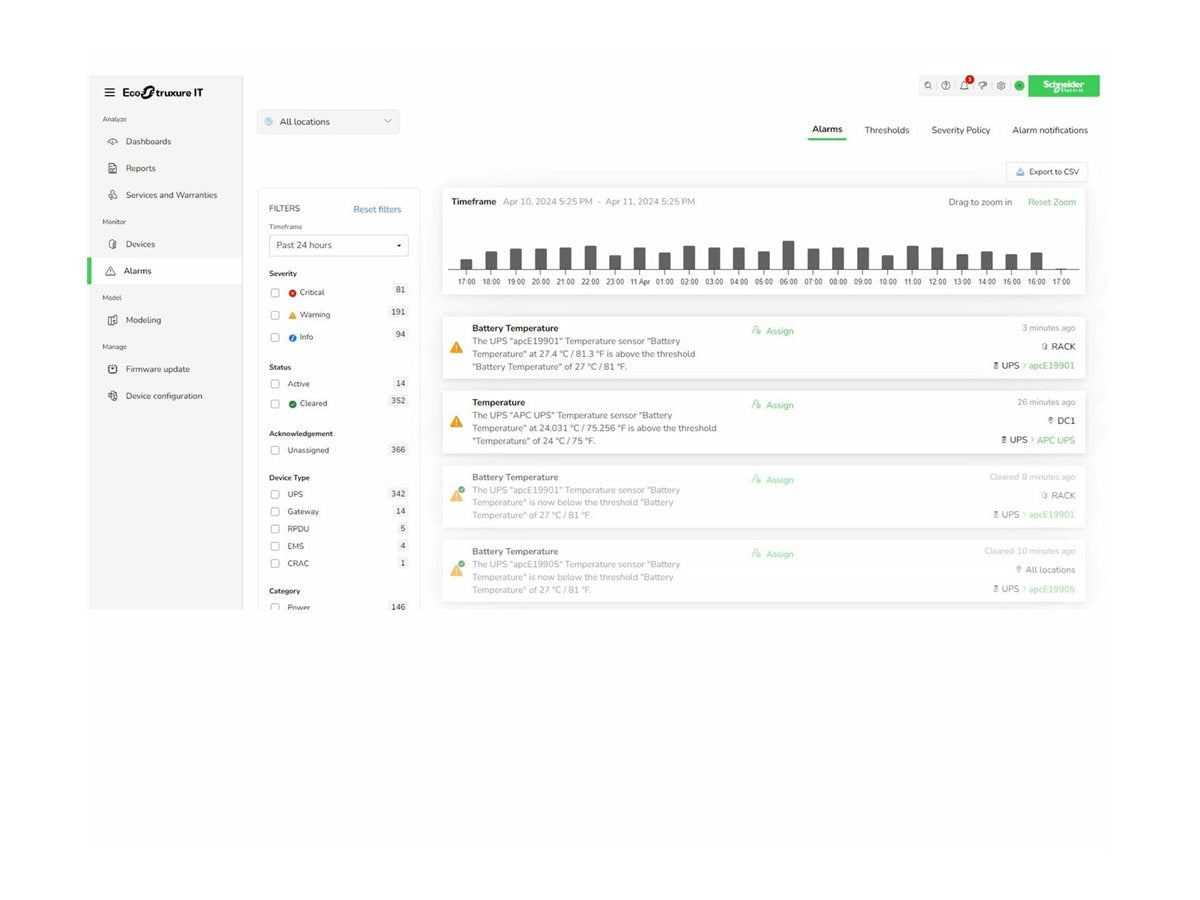
Task: Open the Past 24 hours timeframe dropdown
Action: tap(338, 245)
